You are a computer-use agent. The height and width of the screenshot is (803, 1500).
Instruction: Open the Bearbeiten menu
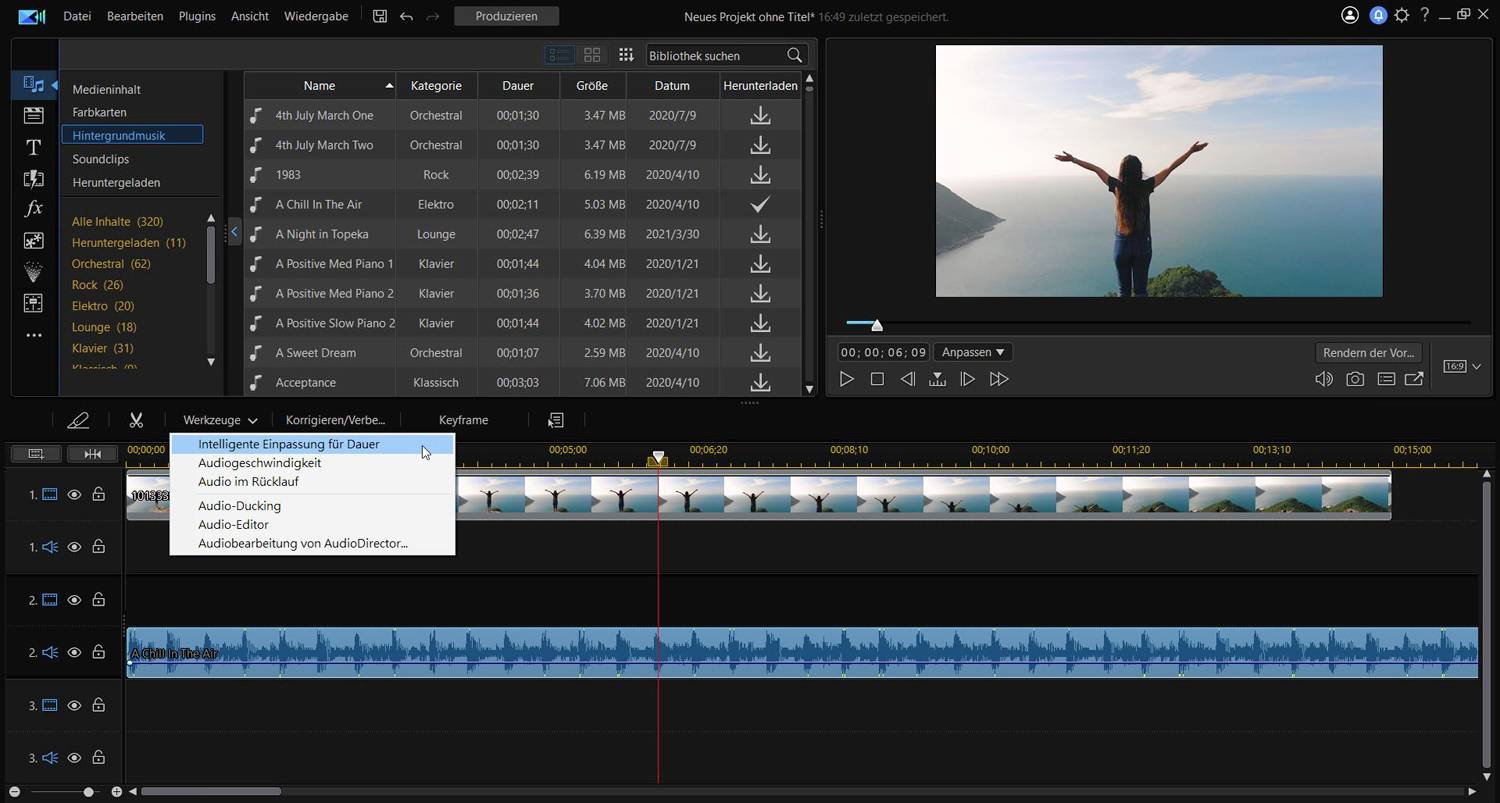135,16
